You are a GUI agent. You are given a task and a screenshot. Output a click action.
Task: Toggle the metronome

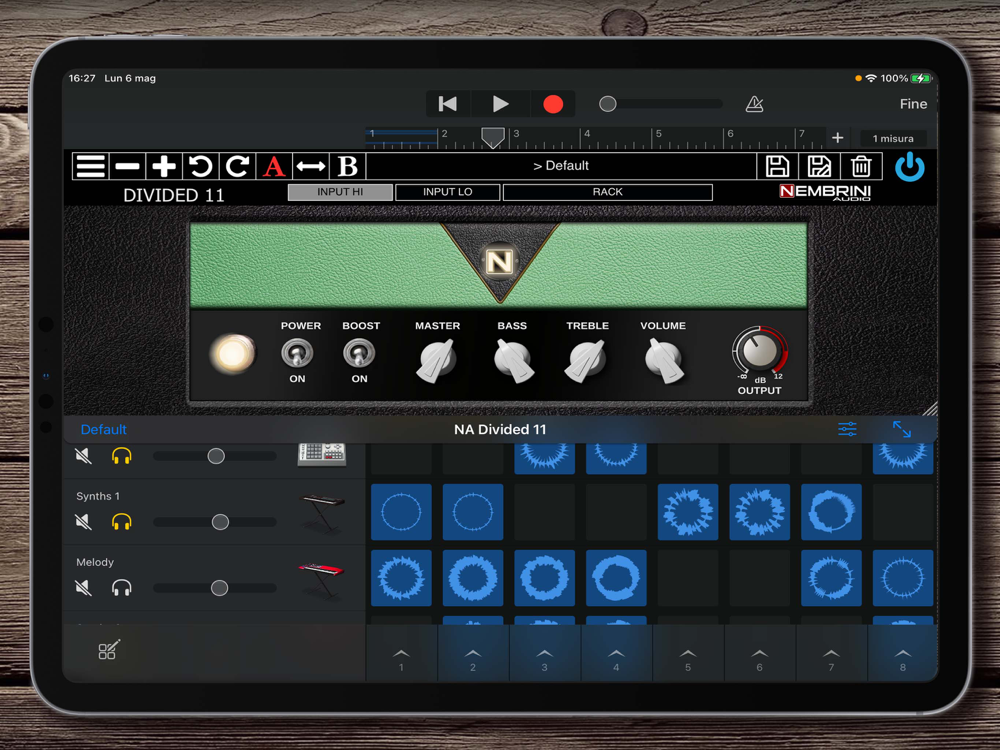754,104
